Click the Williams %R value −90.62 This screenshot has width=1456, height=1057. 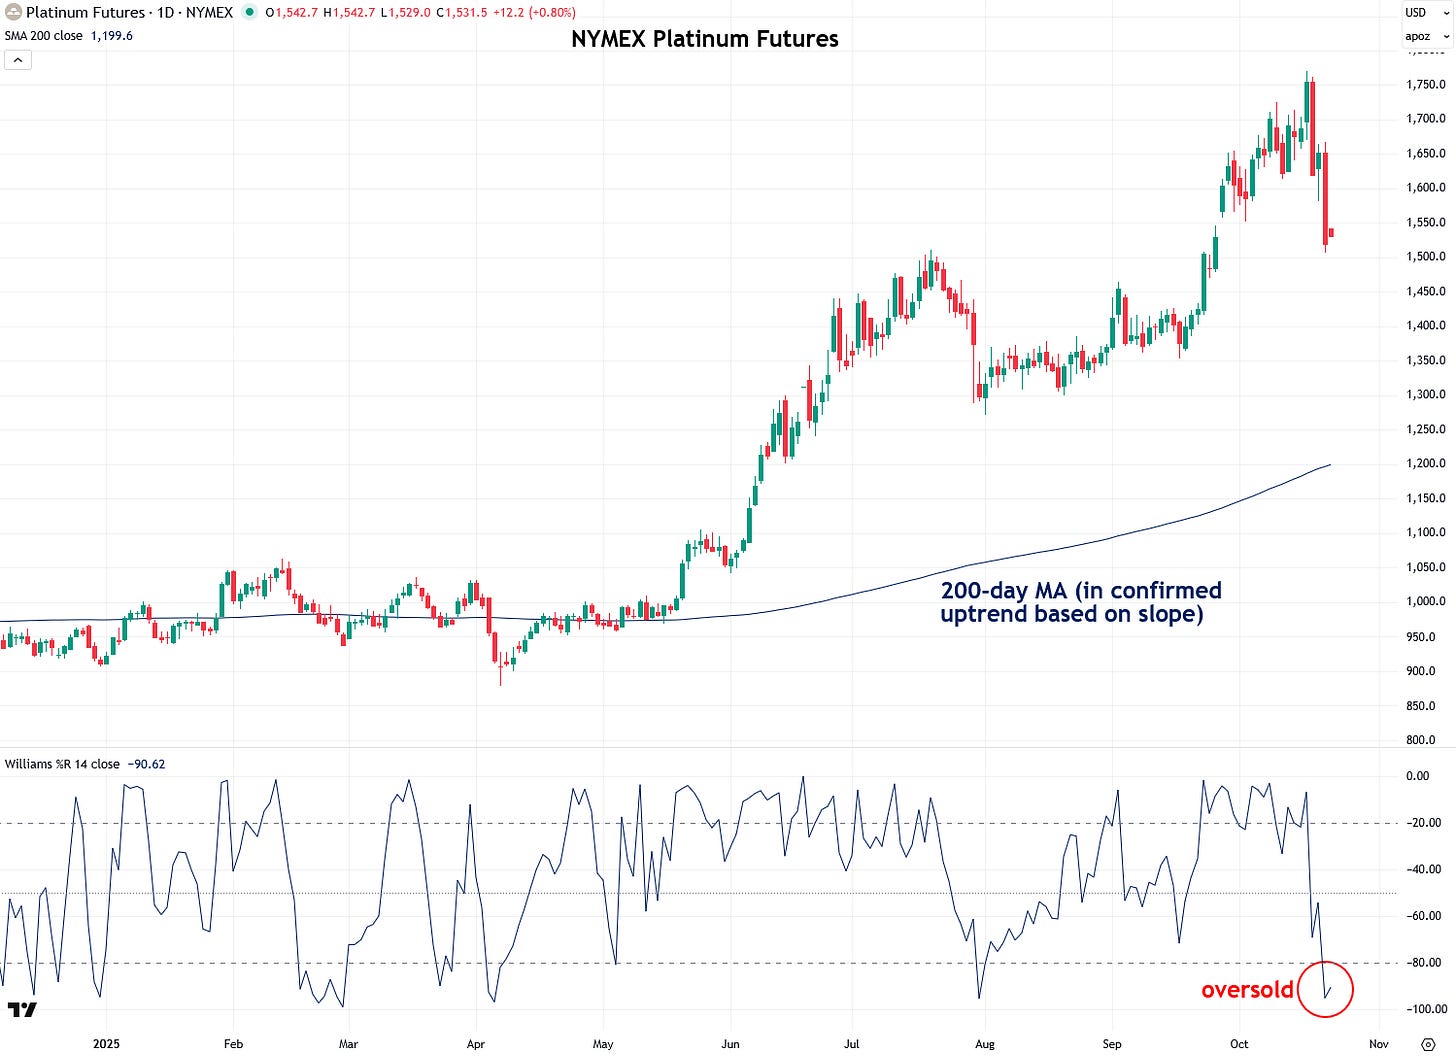click(147, 764)
